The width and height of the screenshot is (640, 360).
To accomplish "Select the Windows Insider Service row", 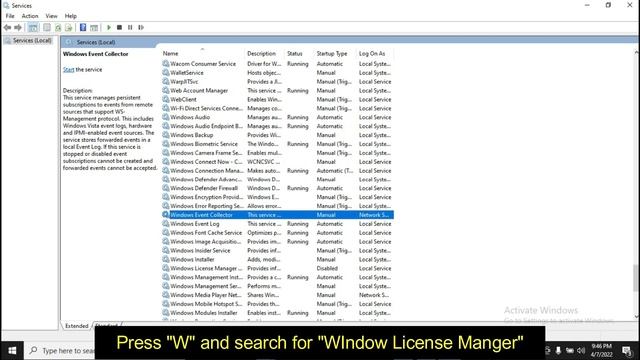I will tap(278, 251).
